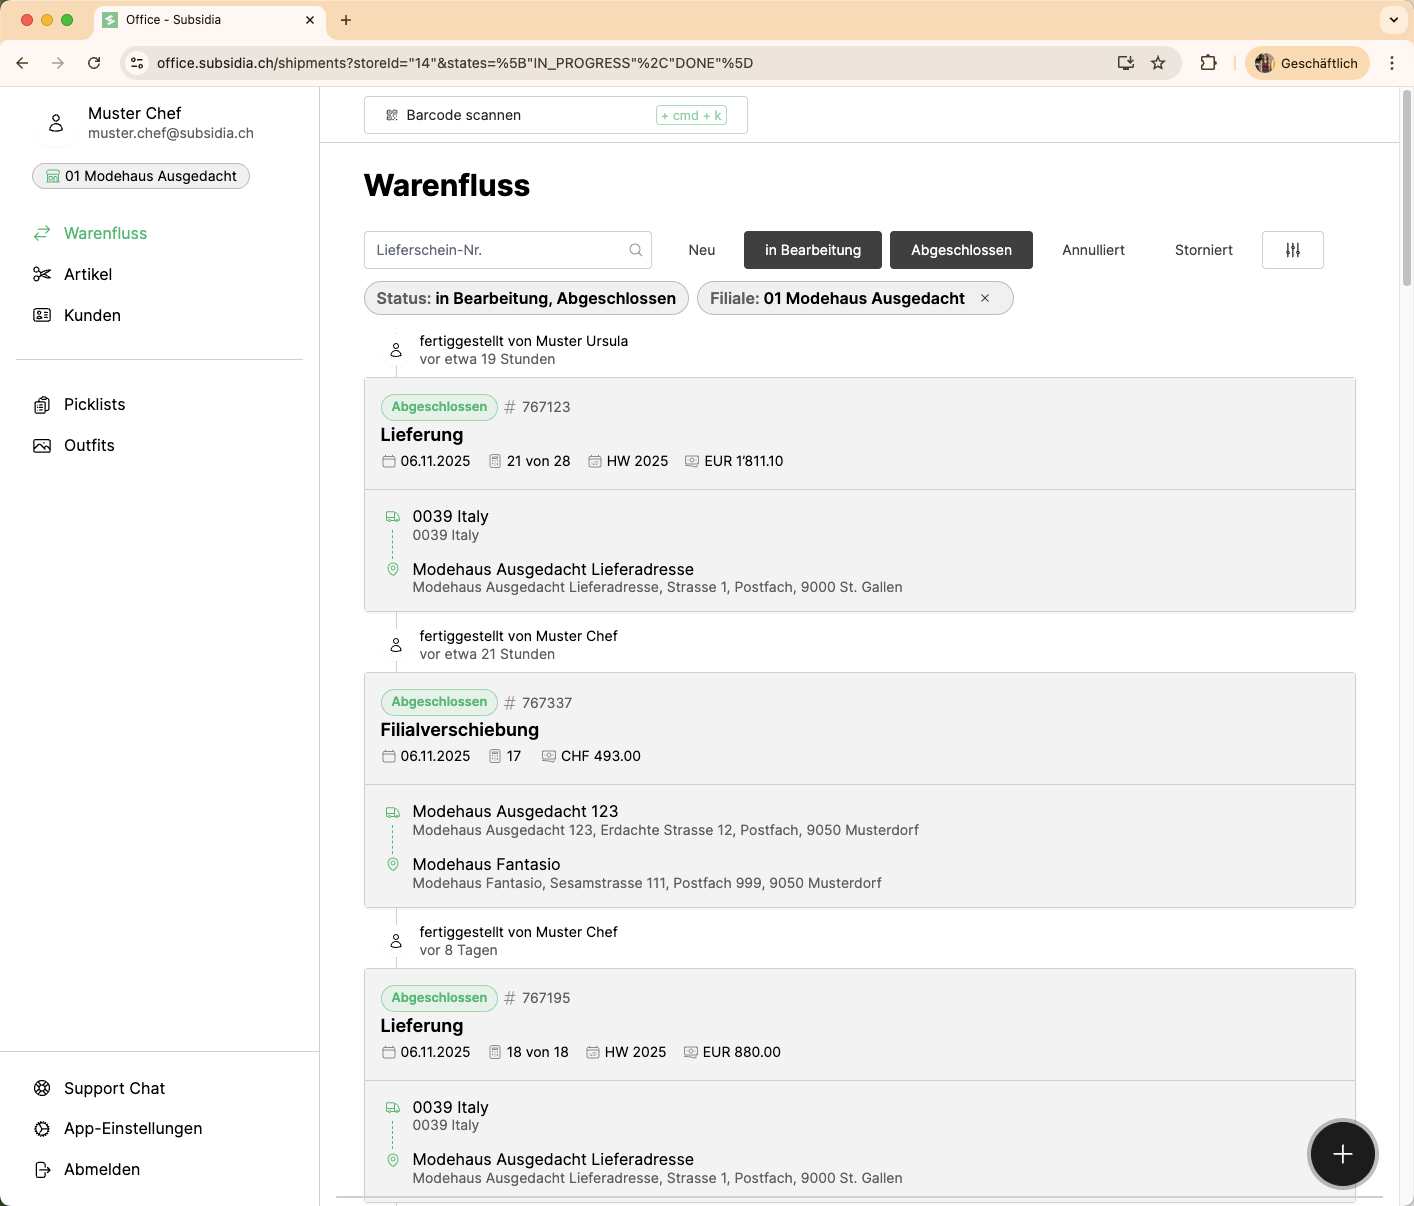Enable the 'Neu' status filter
This screenshot has height=1206, width=1414.
(701, 250)
